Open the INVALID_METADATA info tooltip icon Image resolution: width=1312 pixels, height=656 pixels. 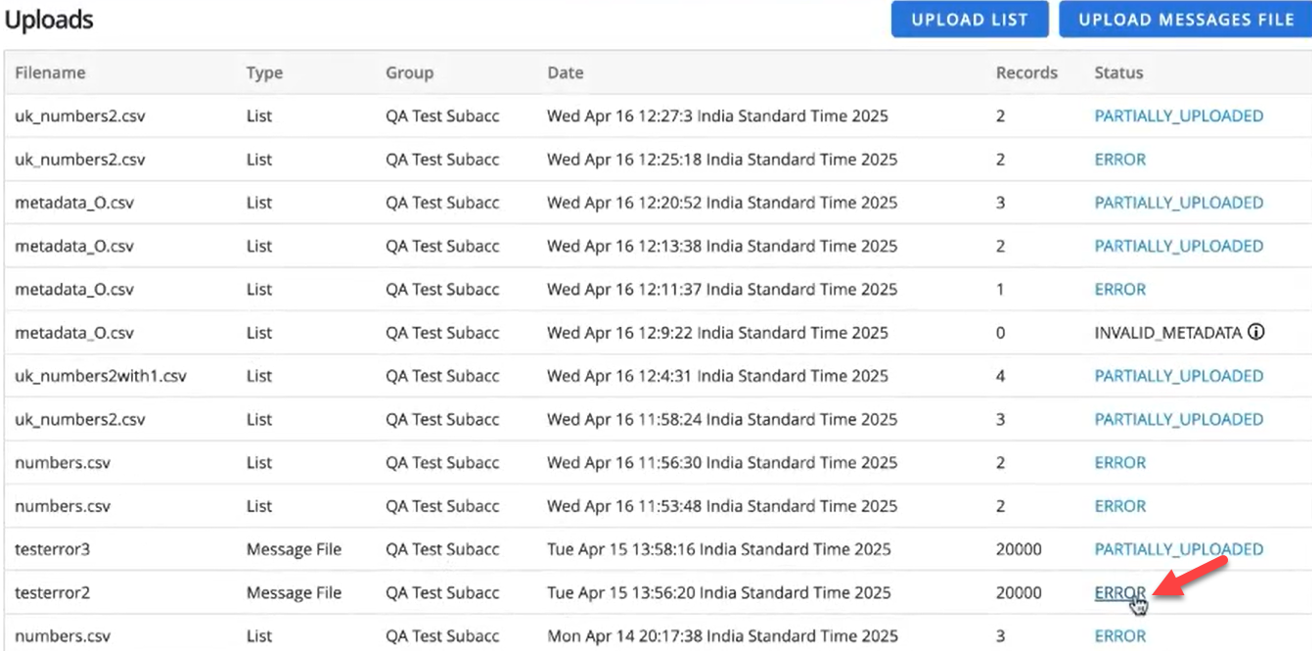(x=1254, y=332)
